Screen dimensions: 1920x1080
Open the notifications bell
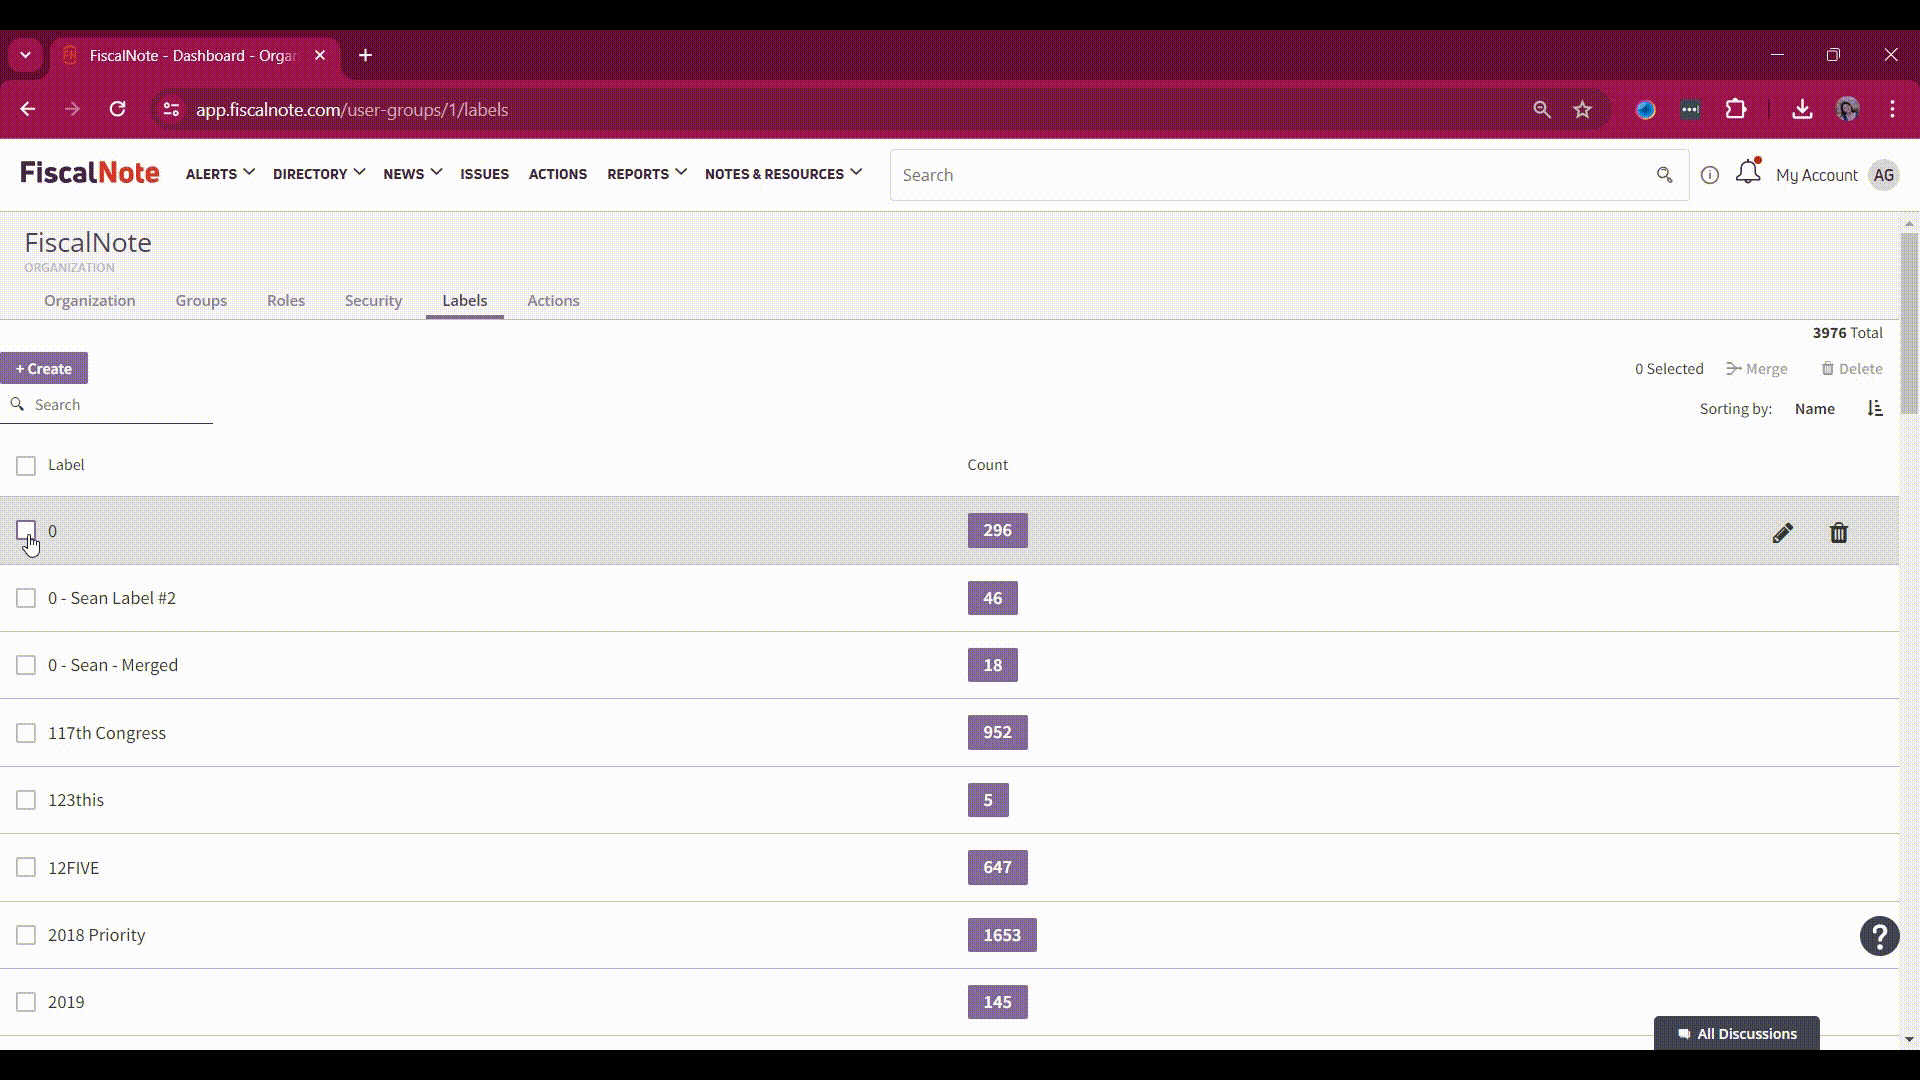tap(1748, 172)
